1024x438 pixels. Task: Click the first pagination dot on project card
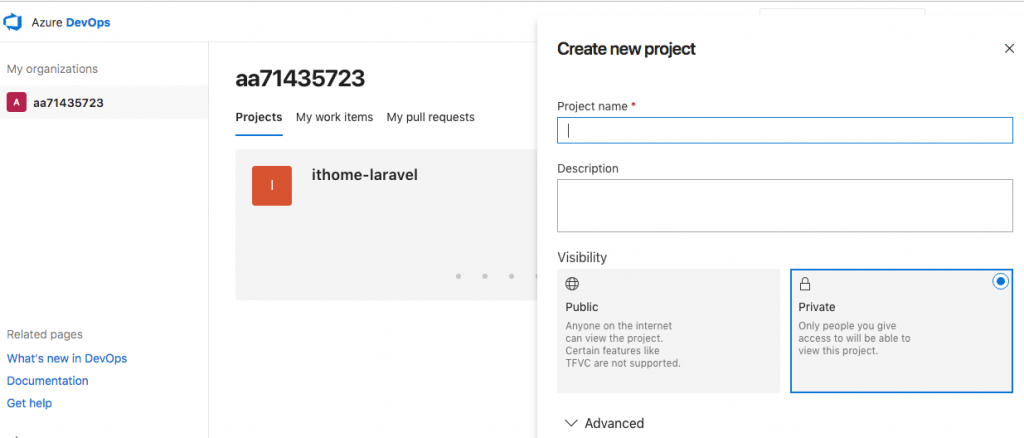[458, 276]
